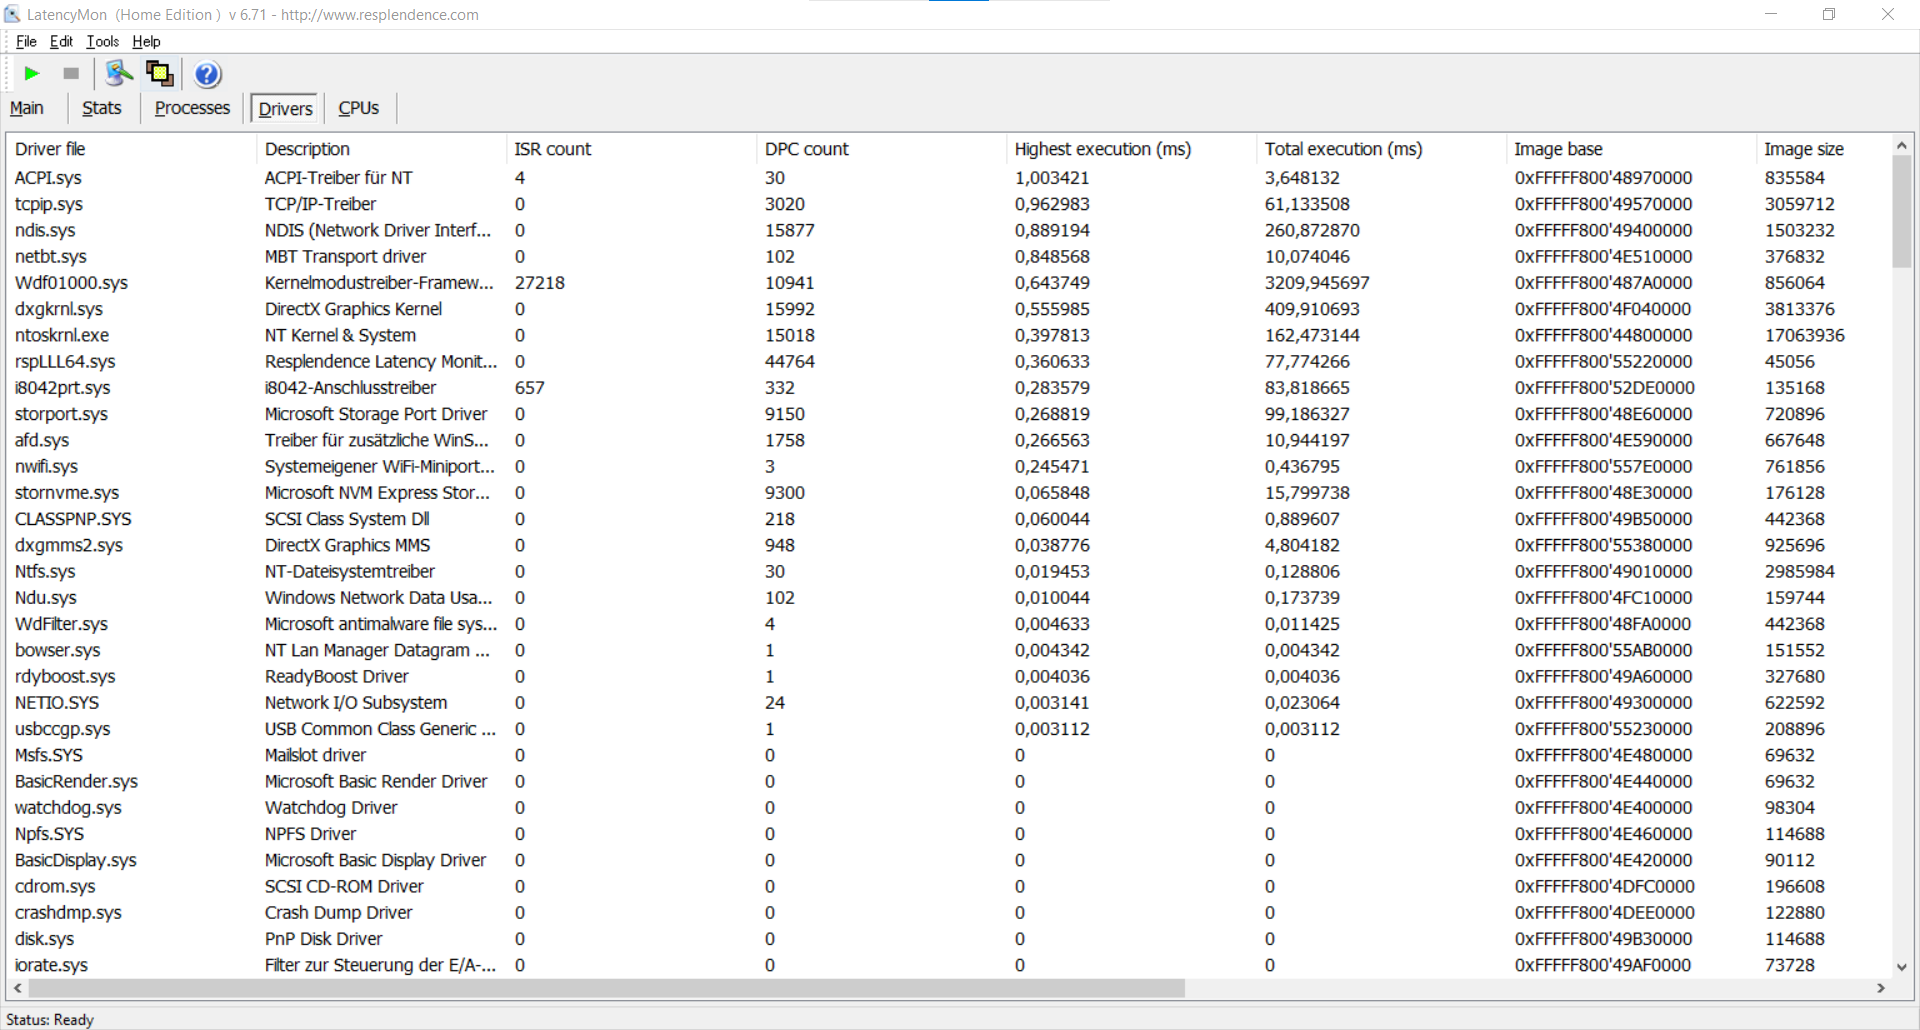
Task: Click 'Microsoft Basic Render Driver' description
Action: tap(376, 782)
